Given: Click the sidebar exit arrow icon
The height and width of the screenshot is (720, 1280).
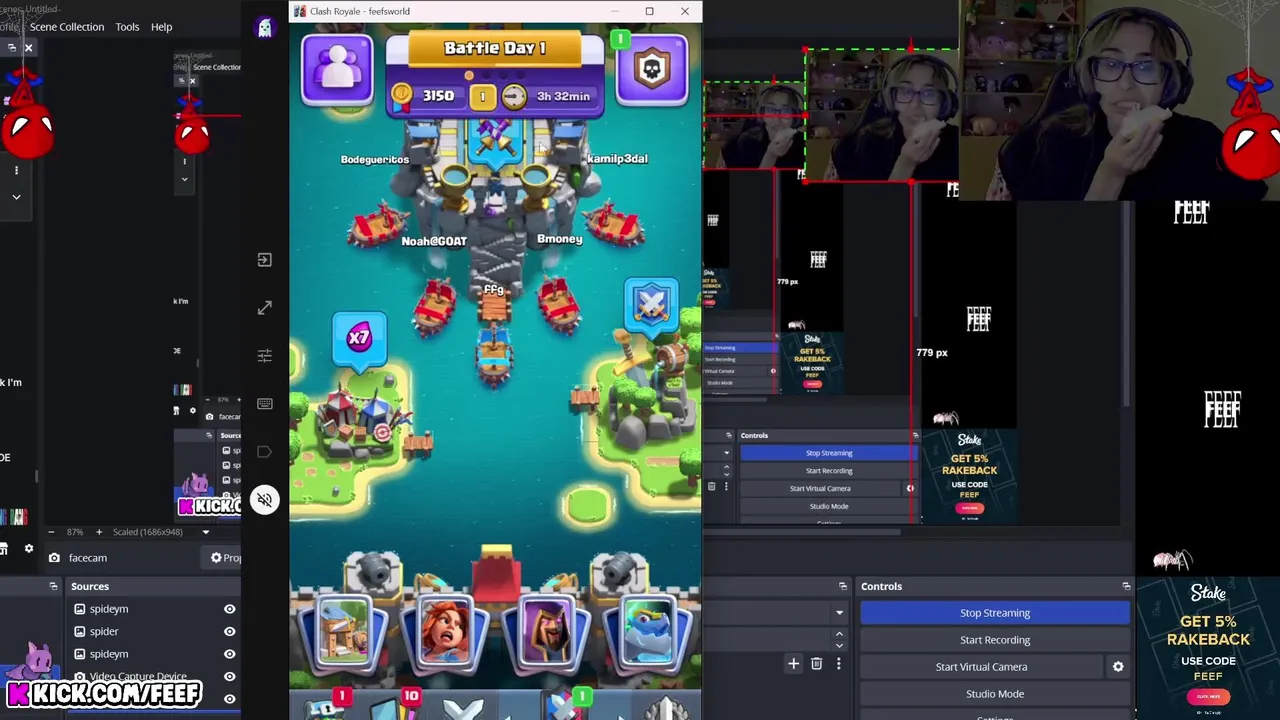Looking at the screenshot, I should (x=264, y=260).
